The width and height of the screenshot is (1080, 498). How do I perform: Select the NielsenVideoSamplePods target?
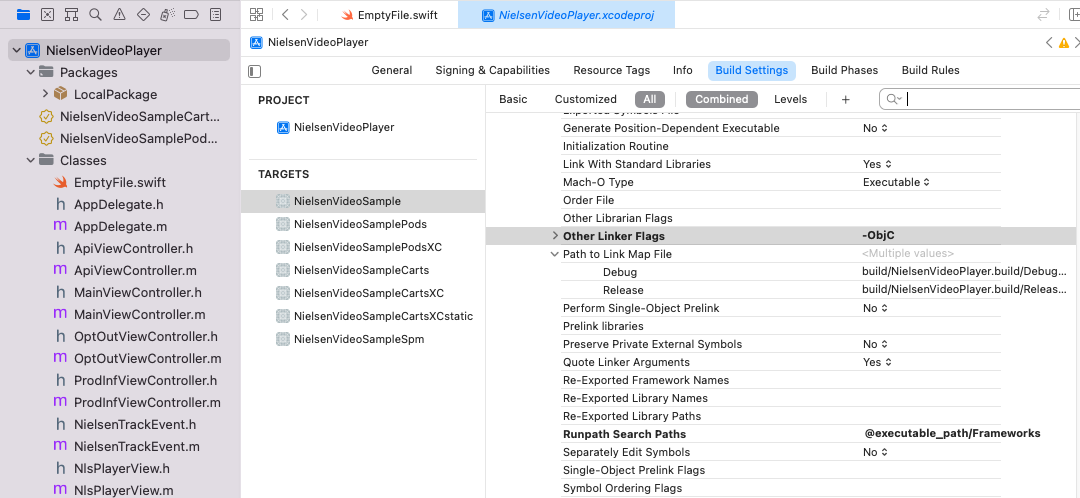360,224
